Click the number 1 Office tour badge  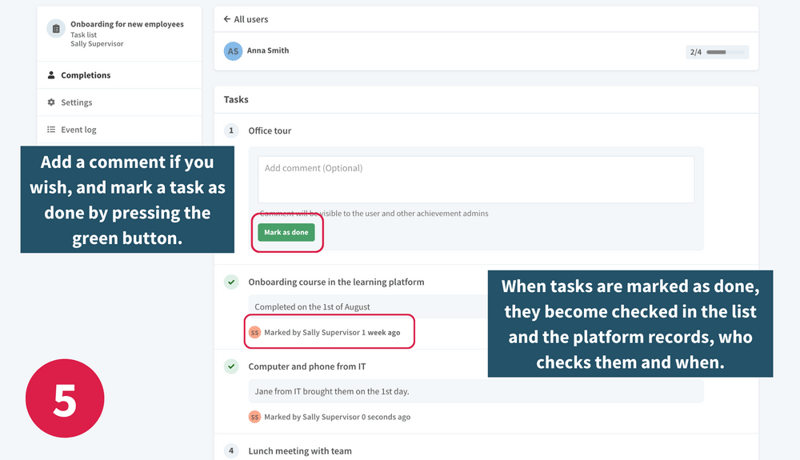click(231, 131)
